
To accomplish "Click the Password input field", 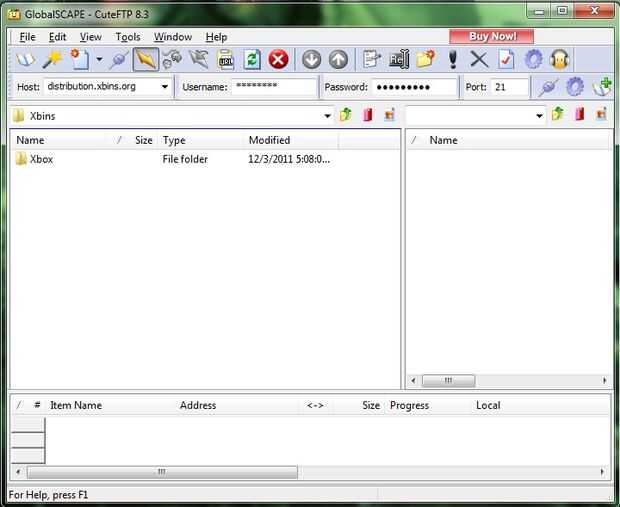I will (414, 87).
